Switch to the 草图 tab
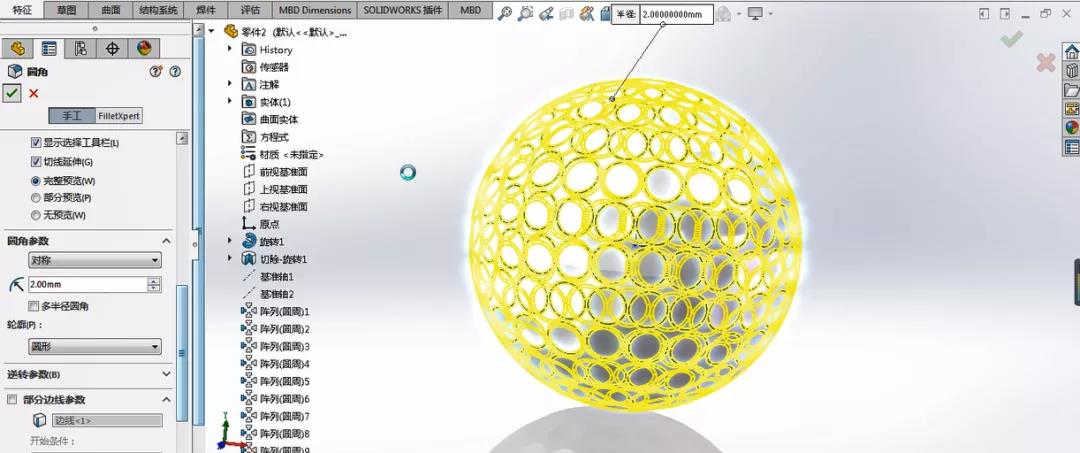 [67, 10]
